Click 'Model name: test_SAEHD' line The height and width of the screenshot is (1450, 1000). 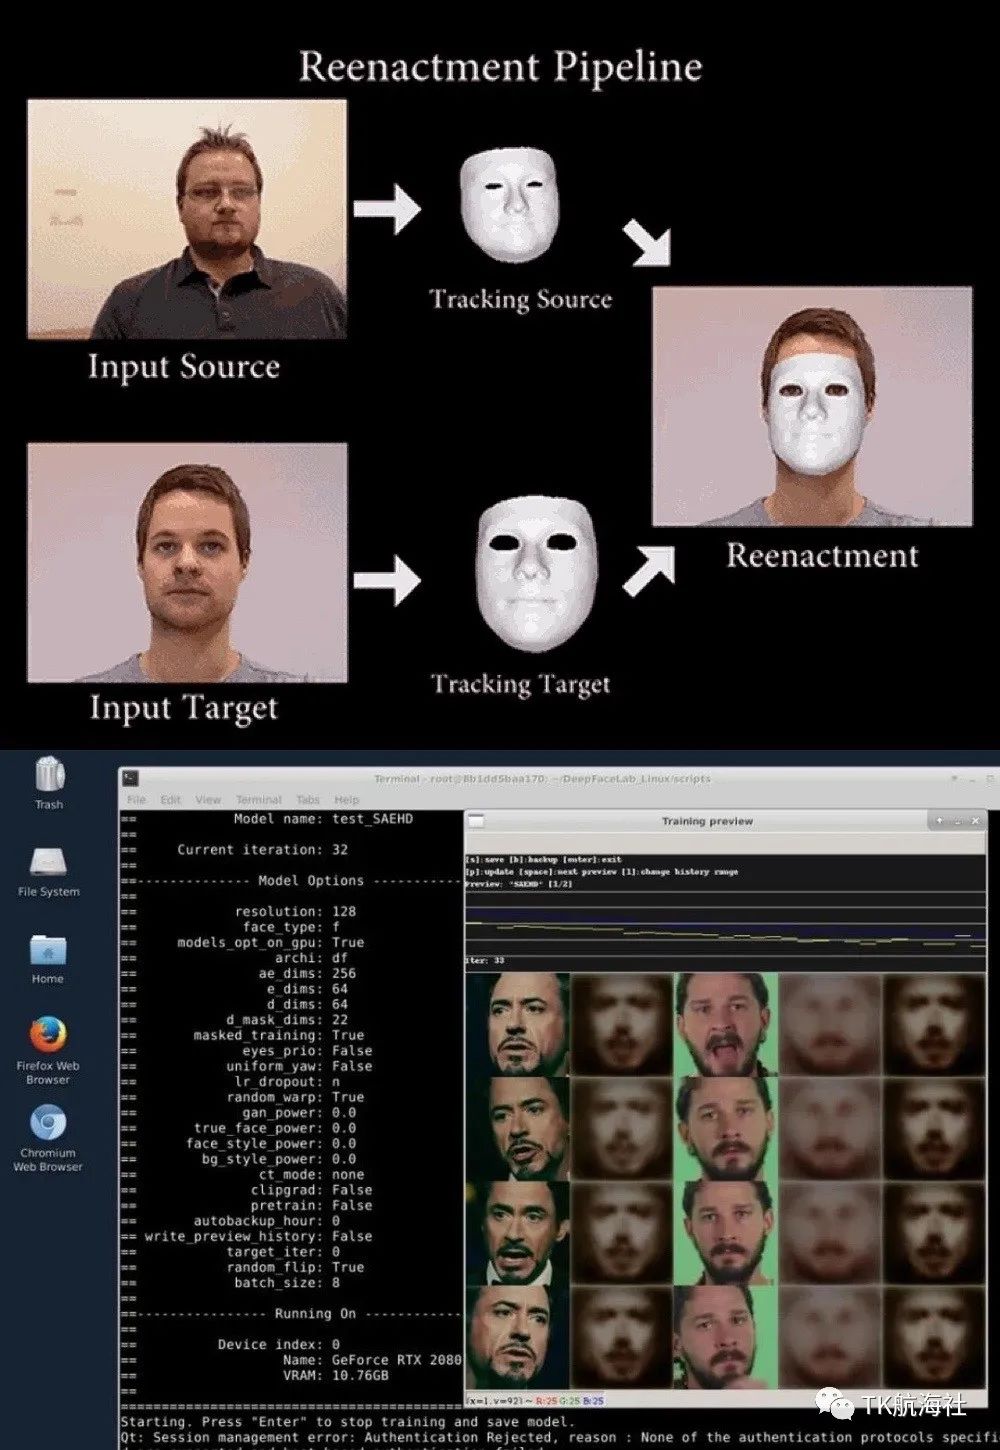point(323,818)
